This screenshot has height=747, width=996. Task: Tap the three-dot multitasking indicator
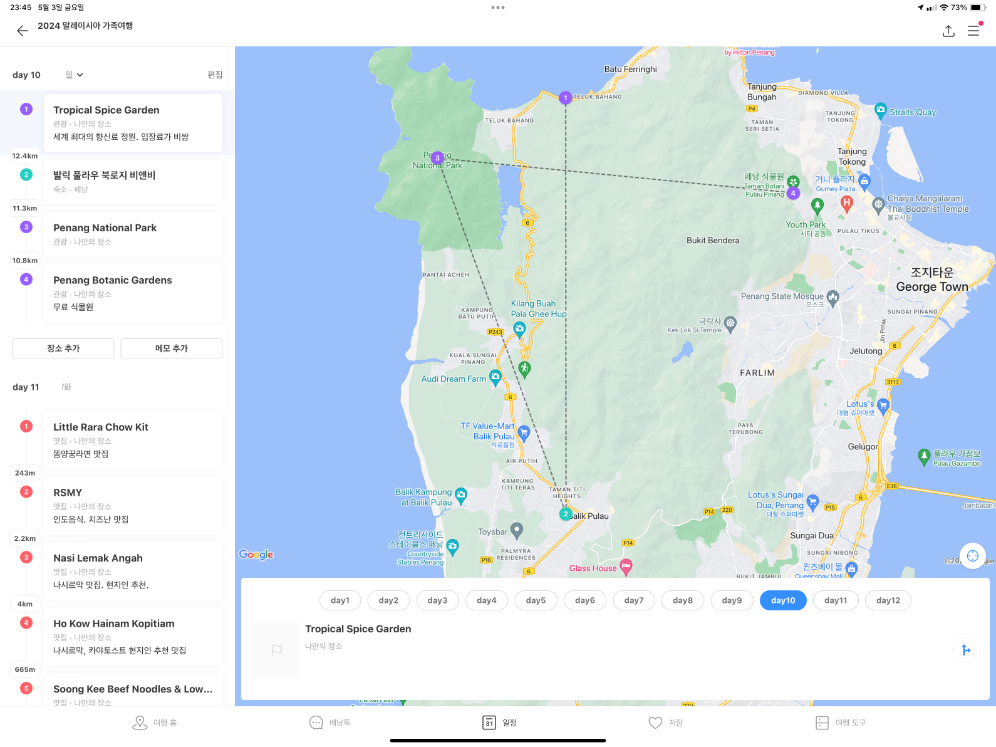(498, 8)
